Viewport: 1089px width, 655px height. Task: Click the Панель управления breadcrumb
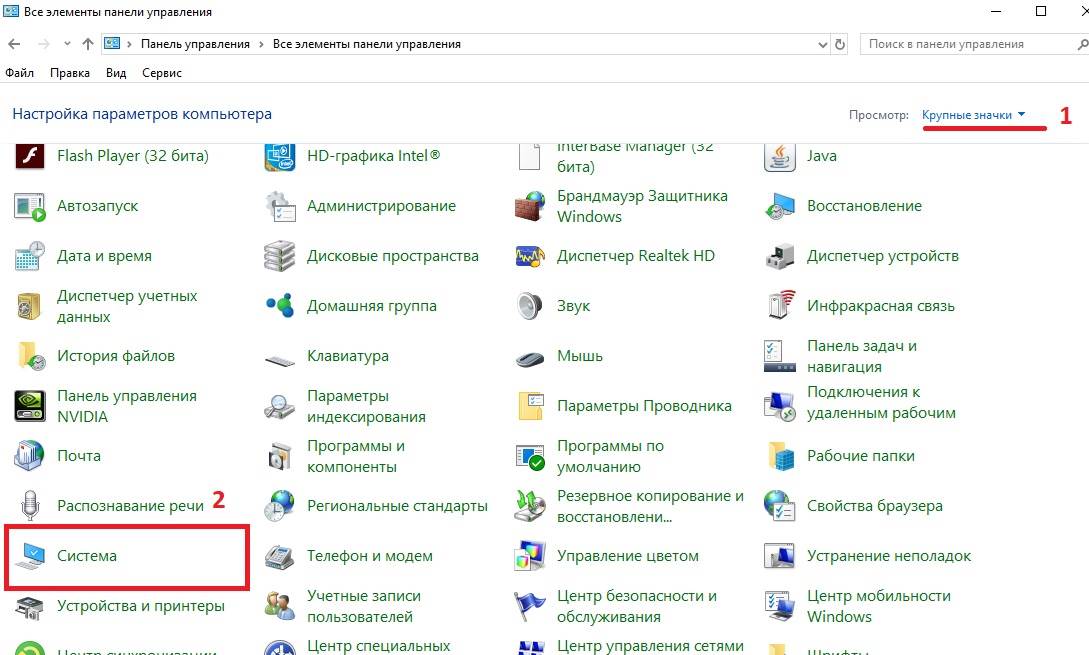pyautogui.click(x=195, y=44)
